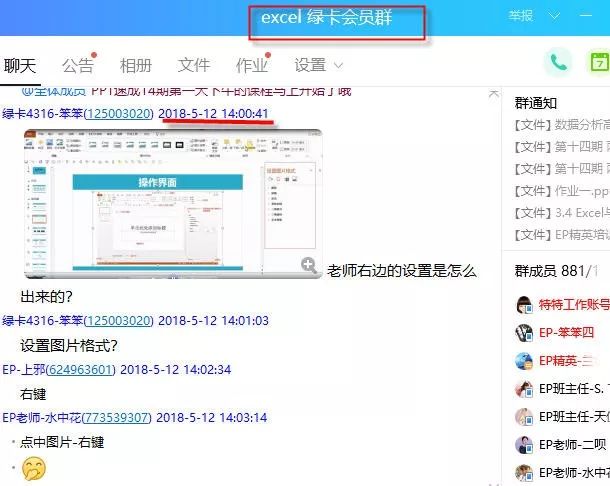Viewport: 610px width, 486px height.
Task: Select member EP班主任-S.
Action: [572, 389]
